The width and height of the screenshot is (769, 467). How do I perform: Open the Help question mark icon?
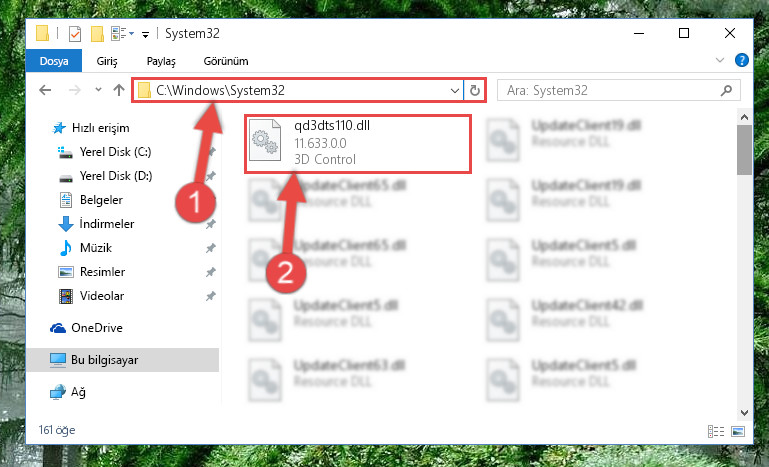742,60
